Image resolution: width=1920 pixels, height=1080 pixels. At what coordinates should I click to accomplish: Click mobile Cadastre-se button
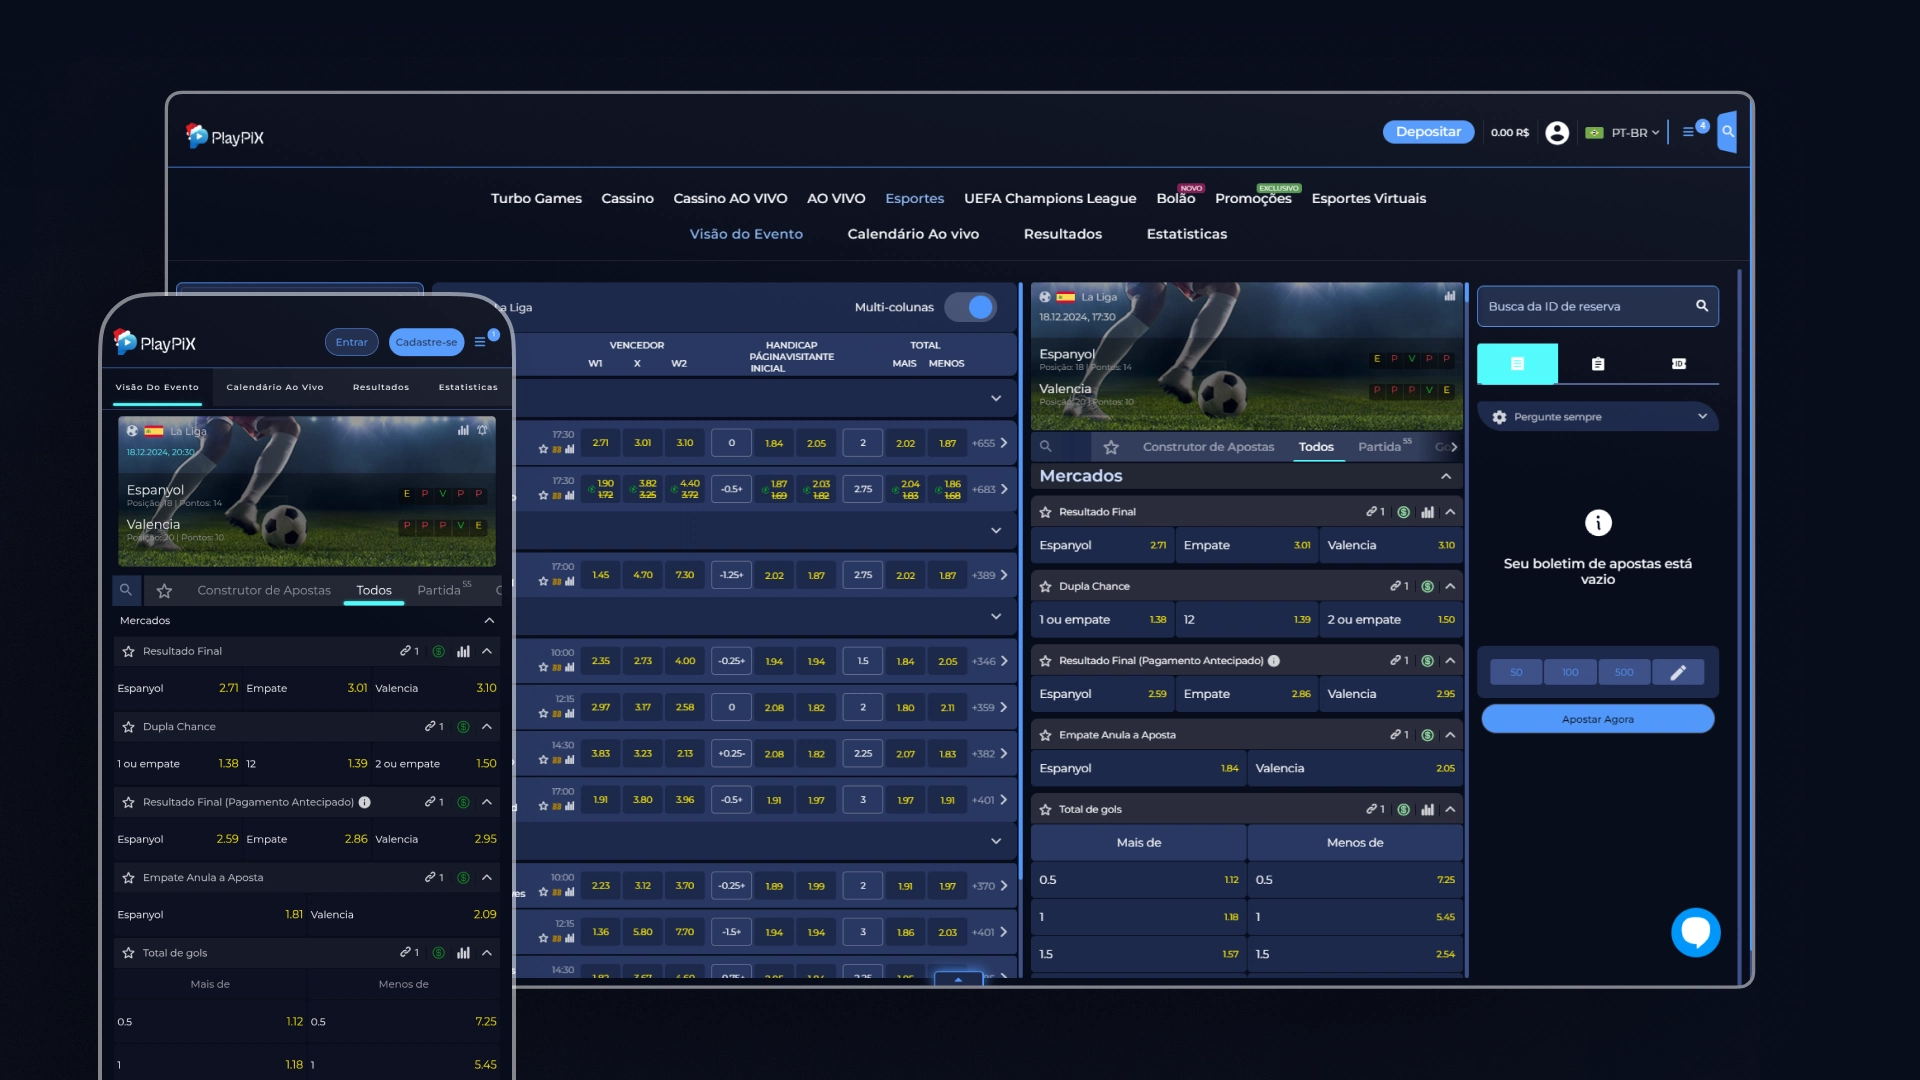point(426,342)
